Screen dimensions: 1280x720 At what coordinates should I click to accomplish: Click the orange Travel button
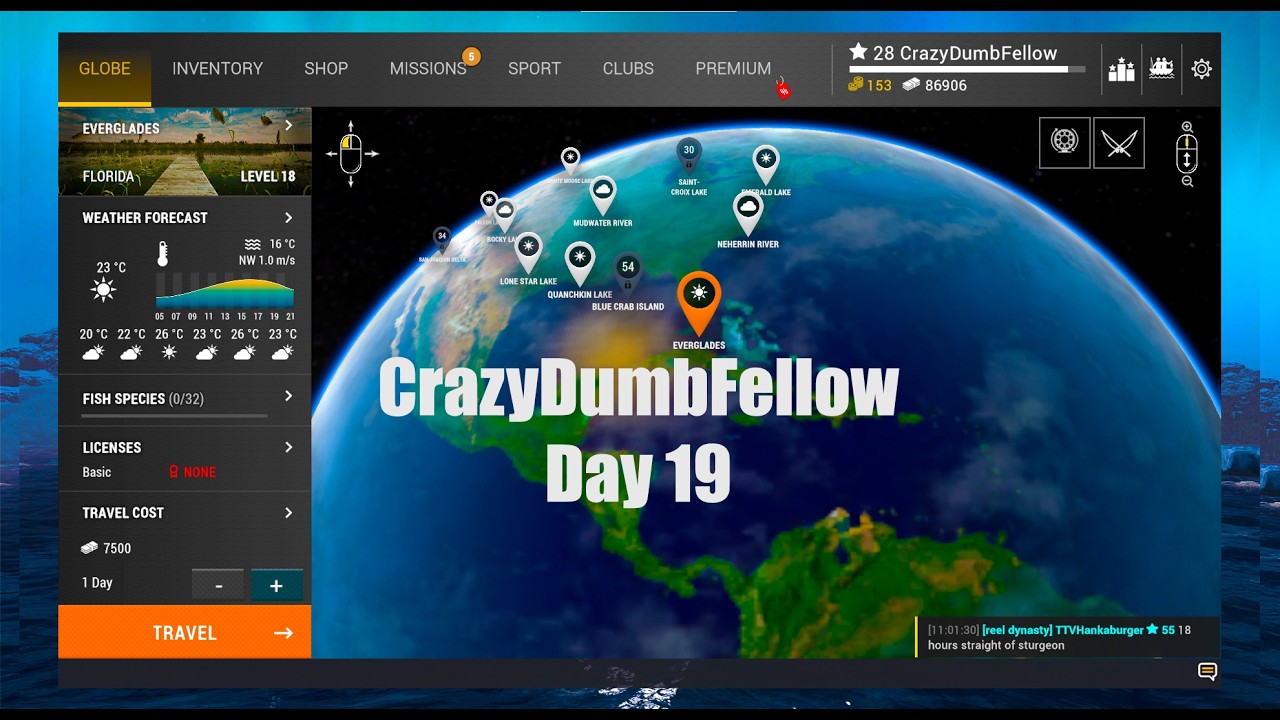coord(185,632)
